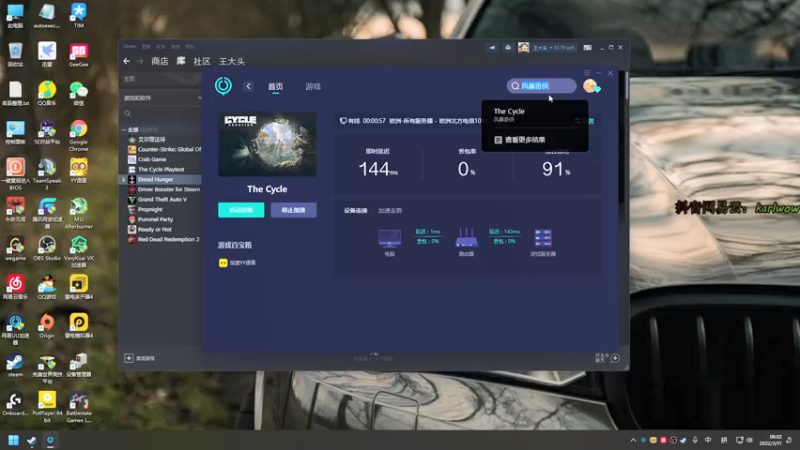Viewport: 800px width, 450px height.
Task: Select Red Dead Redemption 2 in library
Action: pos(161,239)
